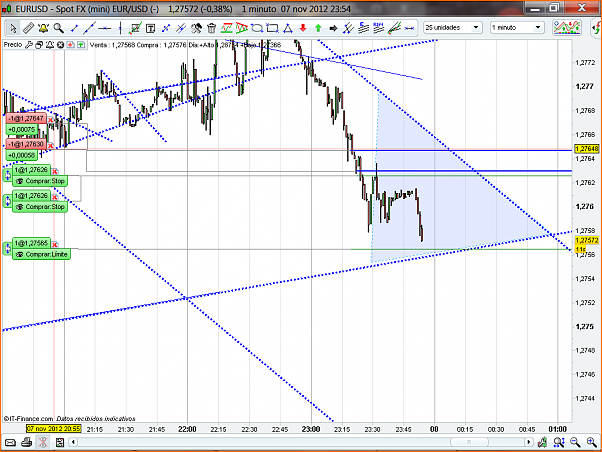Image resolution: width=602 pixels, height=452 pixels.
Task: Select the long trend line drawing tool
Action: [x=89, y=28]
